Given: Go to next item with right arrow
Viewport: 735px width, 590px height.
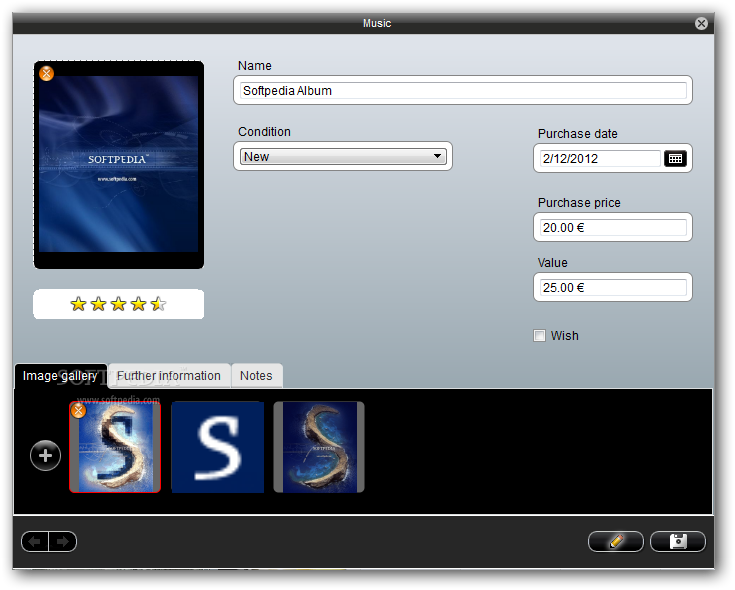Looking at the screenshot, I should point(63,542).
